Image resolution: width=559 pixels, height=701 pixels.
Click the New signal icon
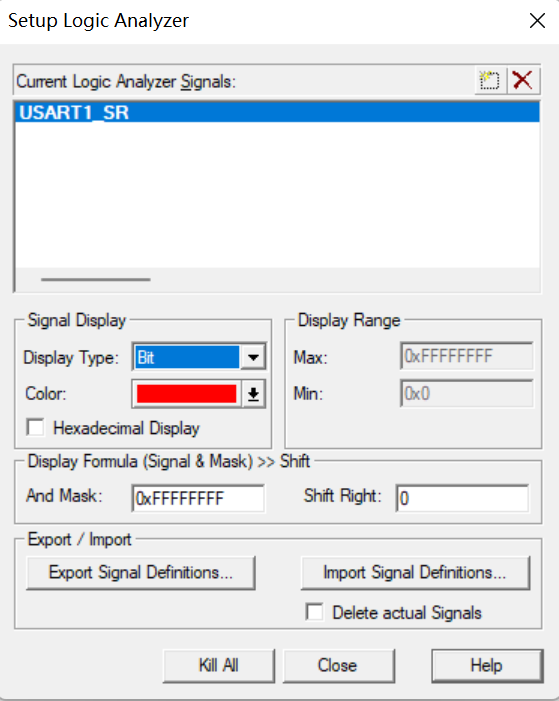(490, 81)
